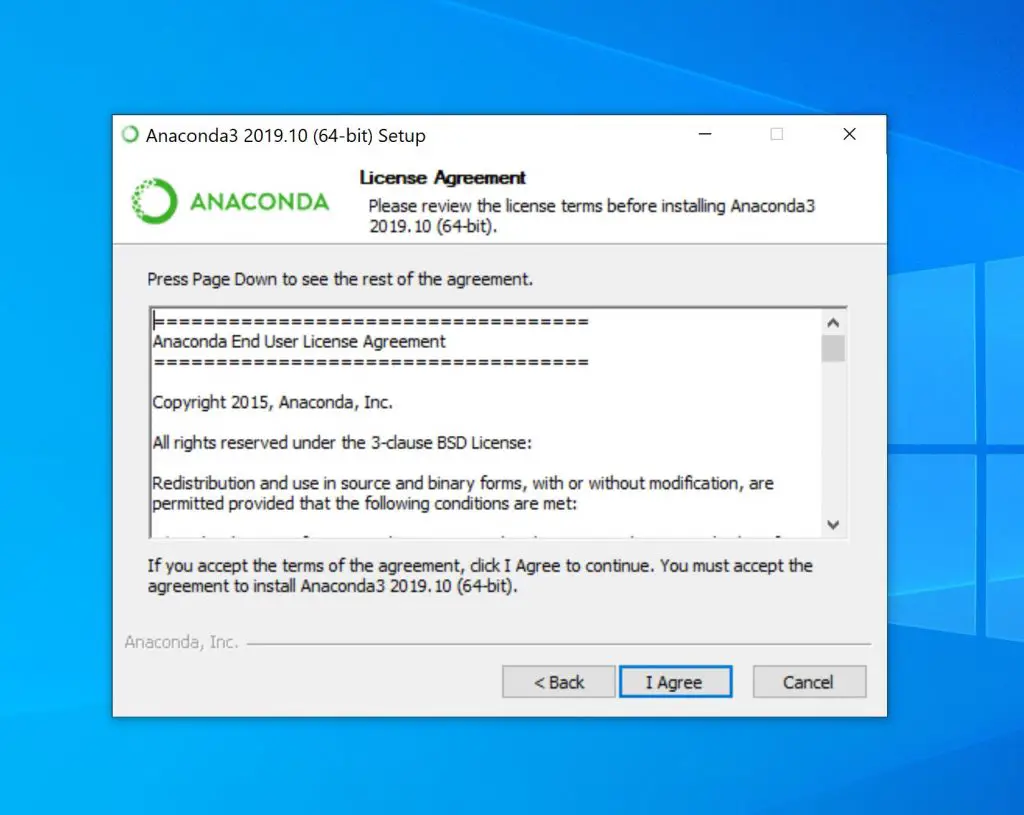Go back with the < Back button
1024x815 pixels.
coord(558,682)
